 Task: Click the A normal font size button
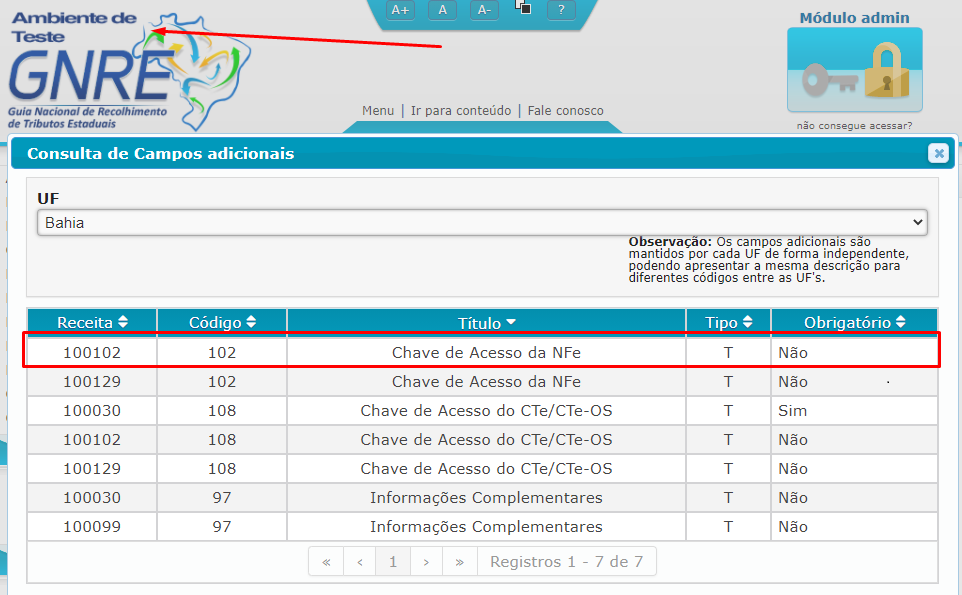(x=442, y=10)
